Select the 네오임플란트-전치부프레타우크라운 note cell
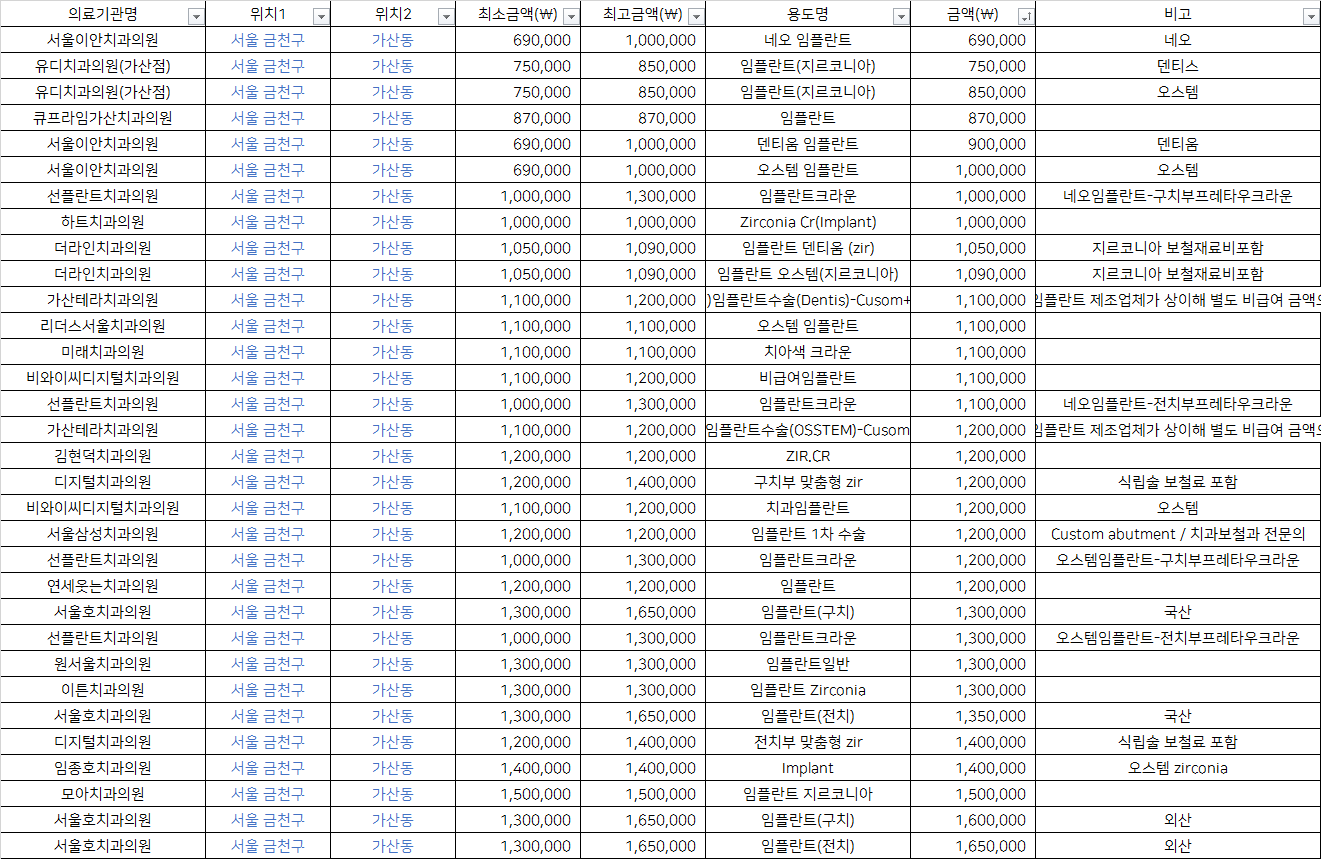Image resolution: width=1321 pixels, height=859 pixels. (1178, 404)
